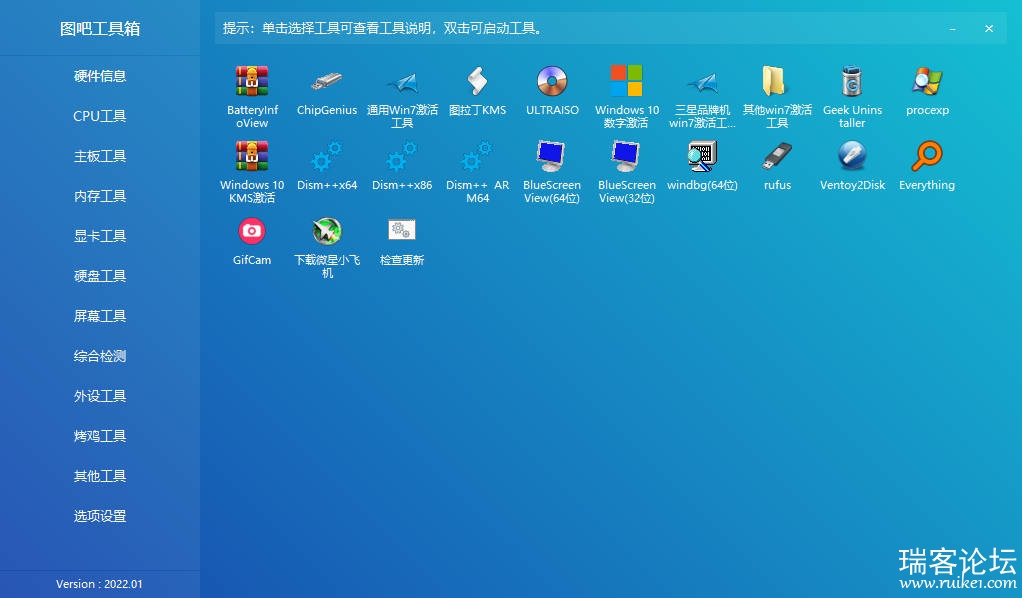
Task: Select 通用Win7激活工具 icon
Action: 402,81
